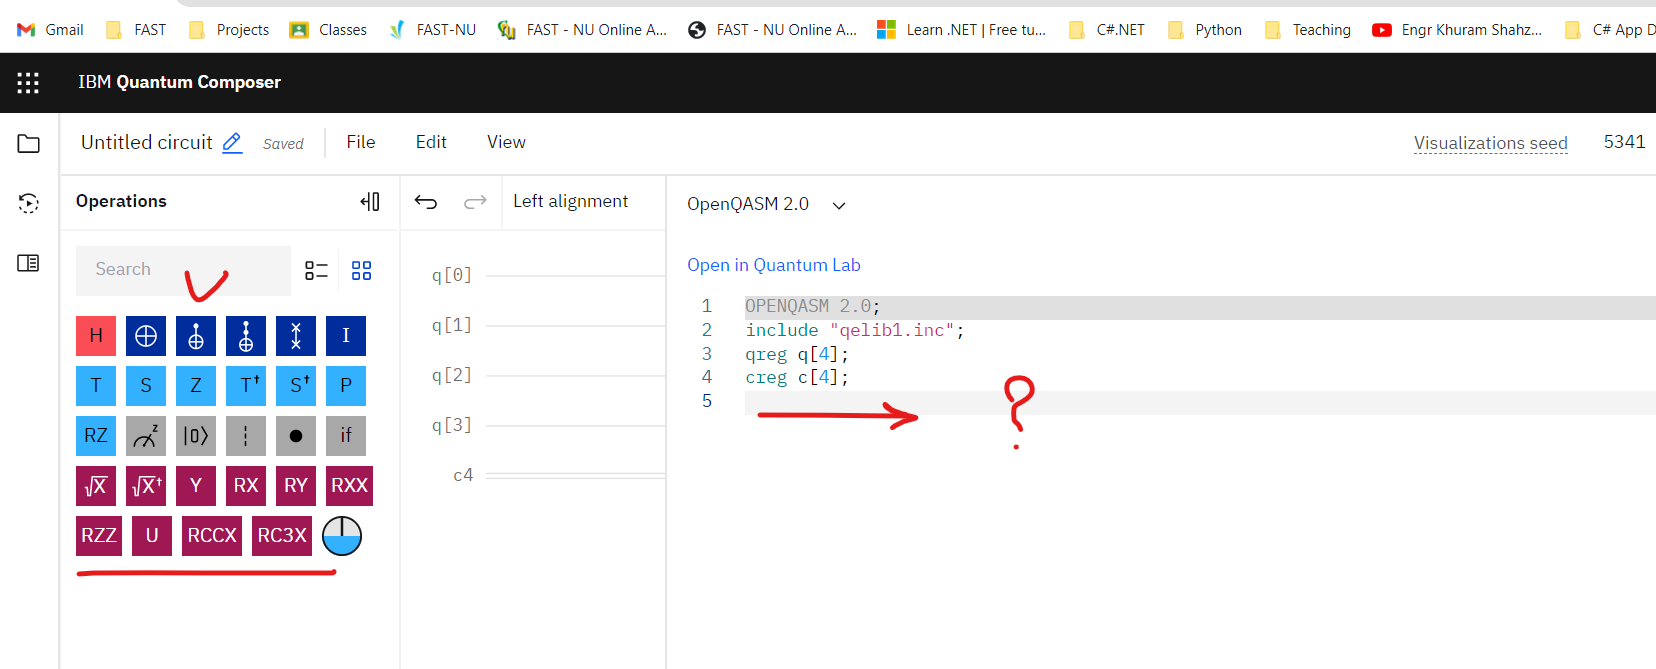The width and height of the screenshot is (1656, 669).
Task: Select the SWAP gate
Action: [296, 336]
